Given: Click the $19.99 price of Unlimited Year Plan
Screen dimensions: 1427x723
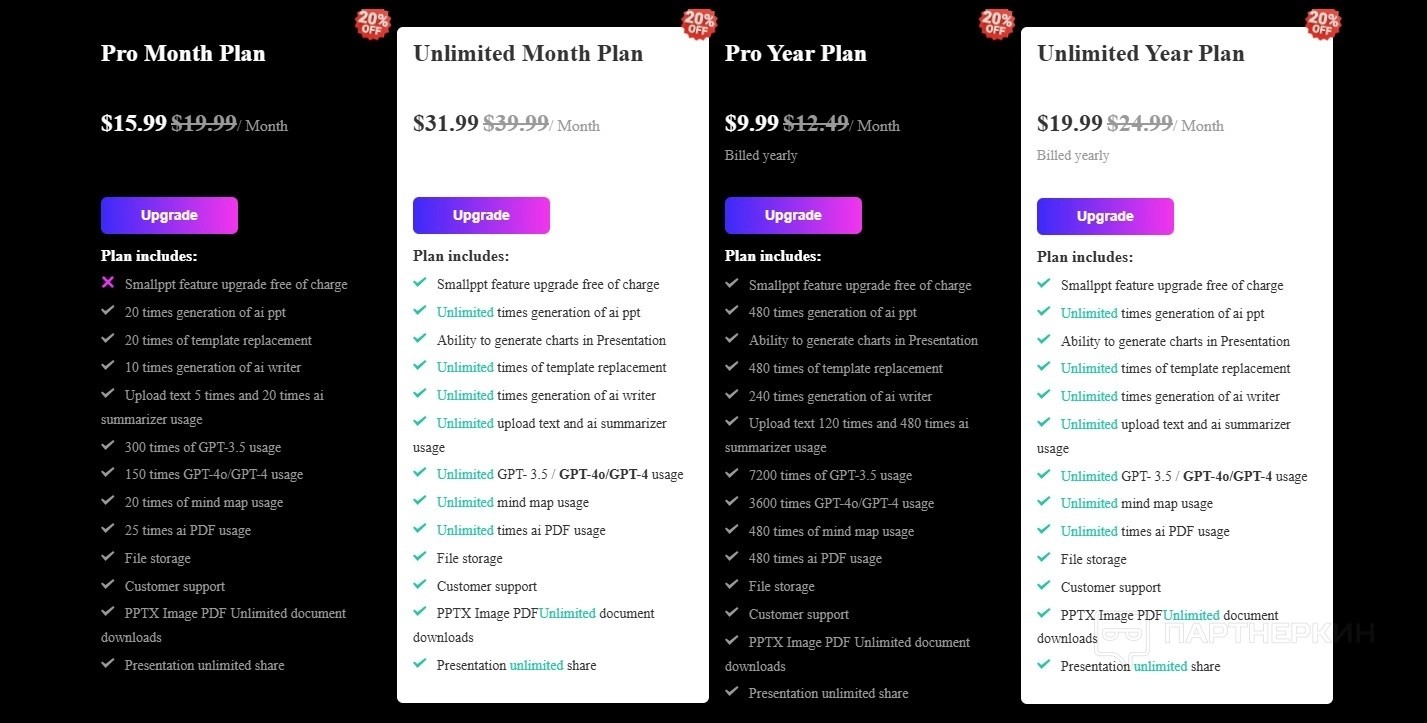Looking at the screenshot, I should (1069, 123).
